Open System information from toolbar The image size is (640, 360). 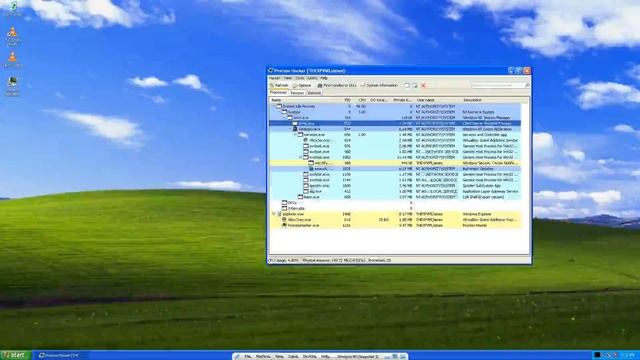379,85
